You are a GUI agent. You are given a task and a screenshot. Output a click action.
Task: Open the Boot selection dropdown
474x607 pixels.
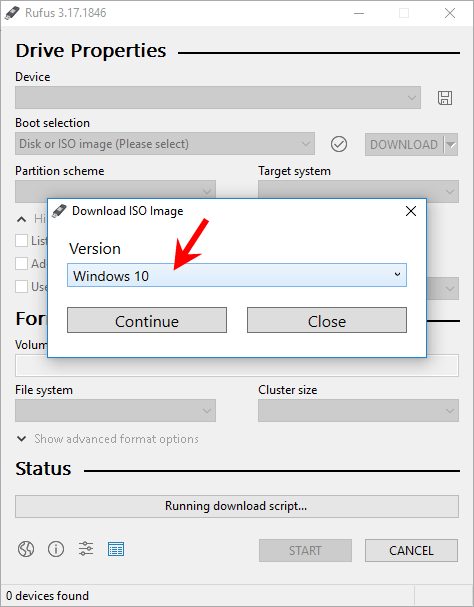point(165,144)
